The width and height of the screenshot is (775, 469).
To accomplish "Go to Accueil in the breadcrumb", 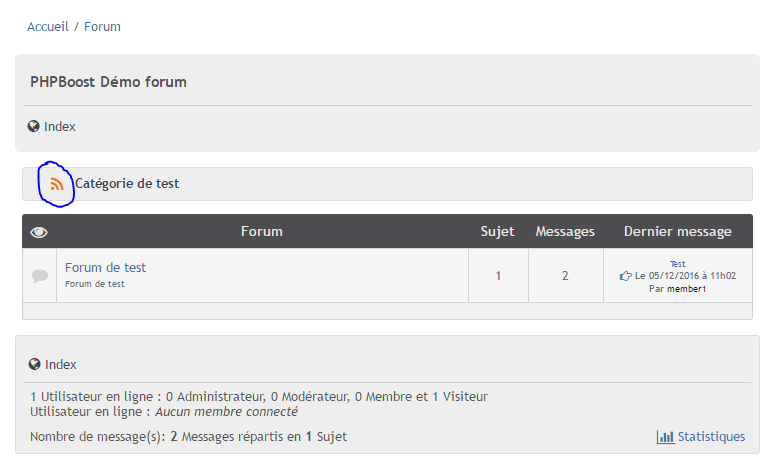I will [48, 27].
